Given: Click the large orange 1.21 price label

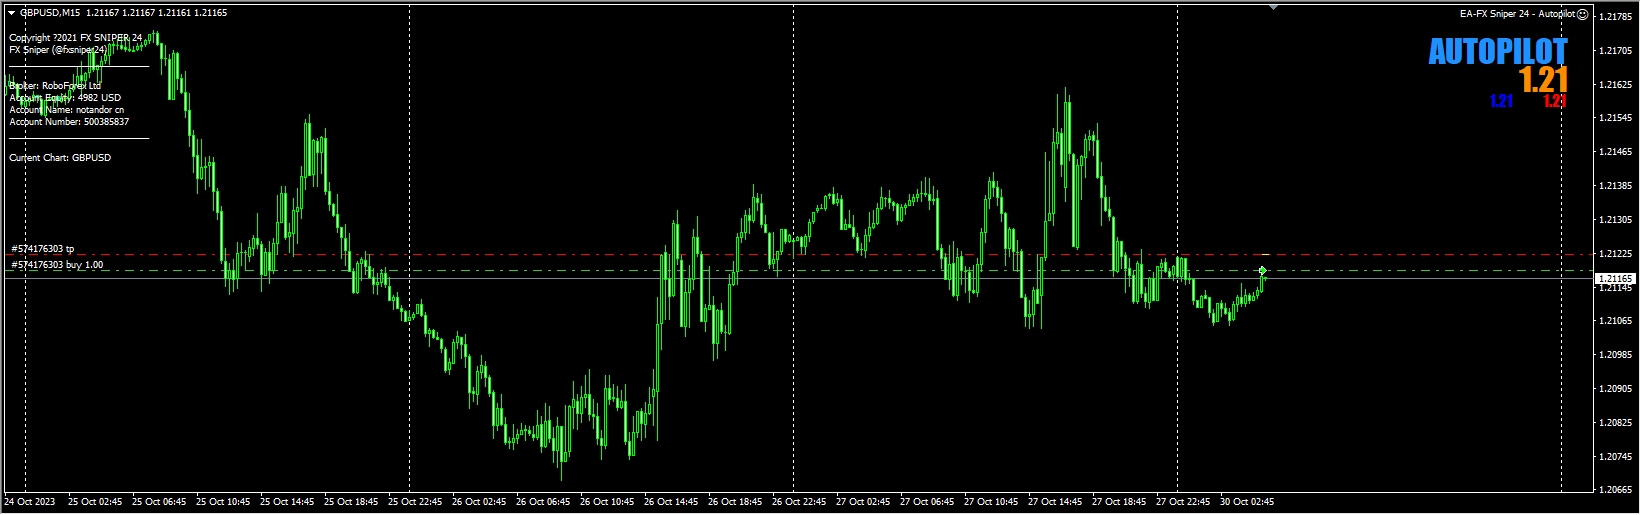Looking at the screenshot, I should (x=1543, y=80).
